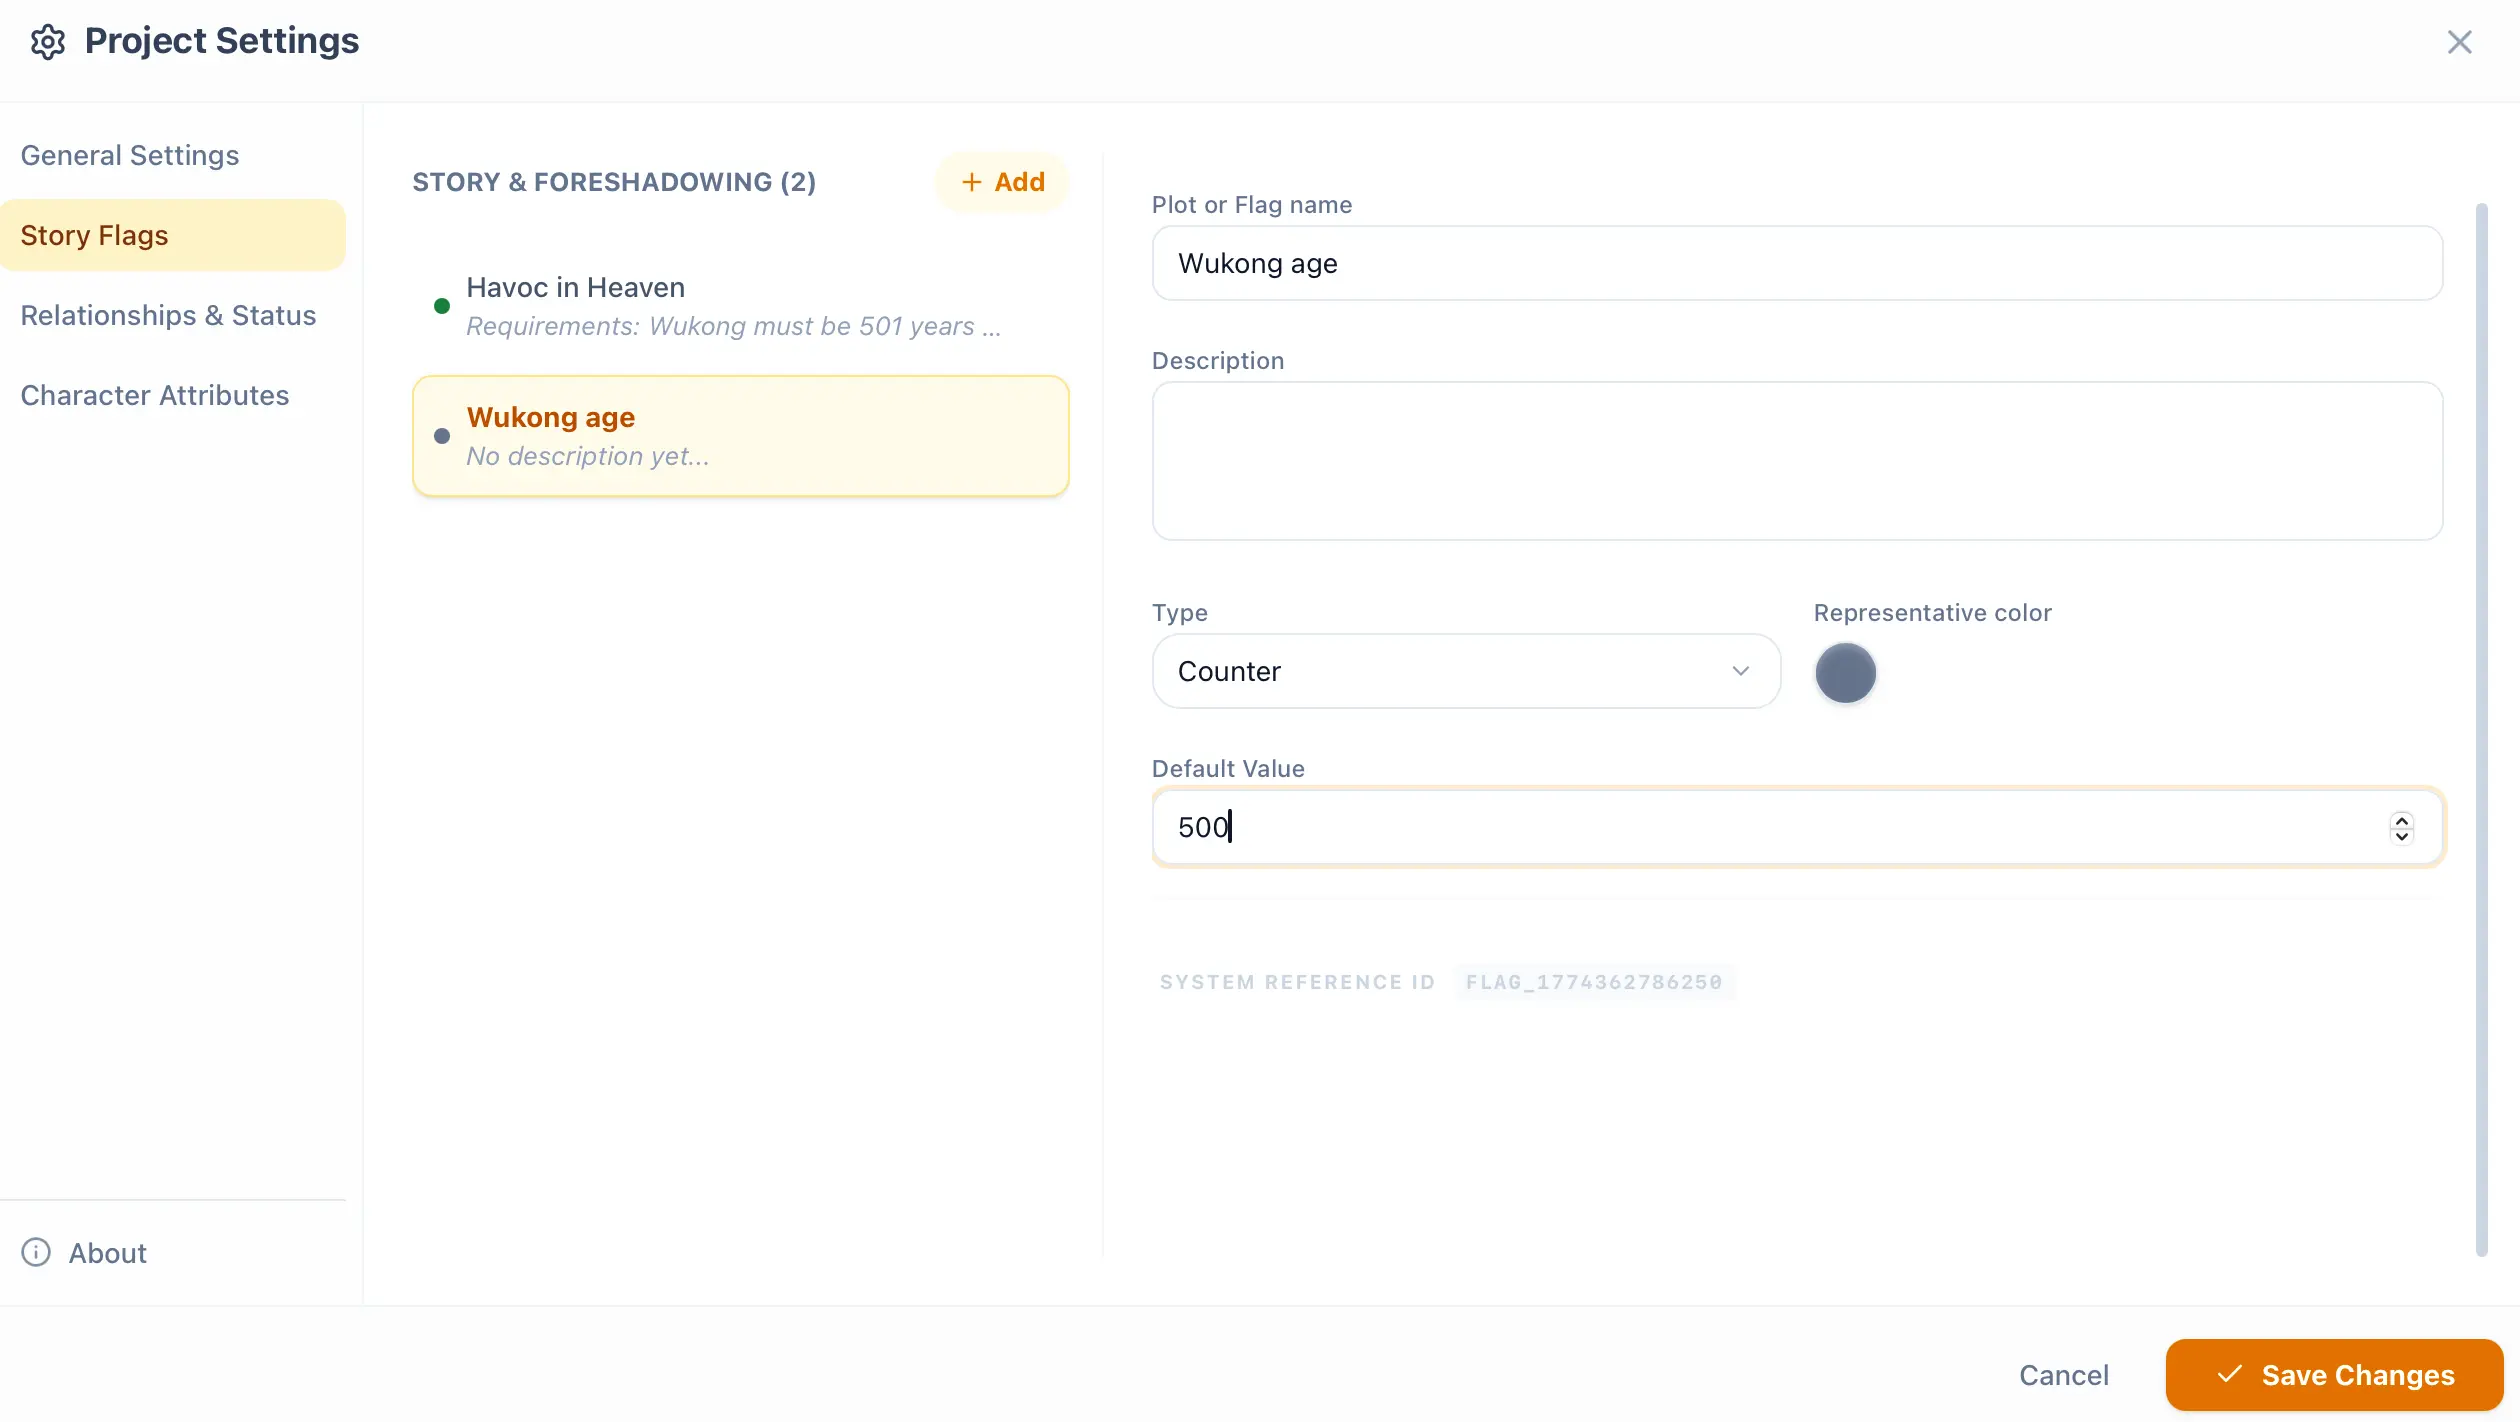Click the green dot beside Havoc in Heaven

[x=442, y=306]
